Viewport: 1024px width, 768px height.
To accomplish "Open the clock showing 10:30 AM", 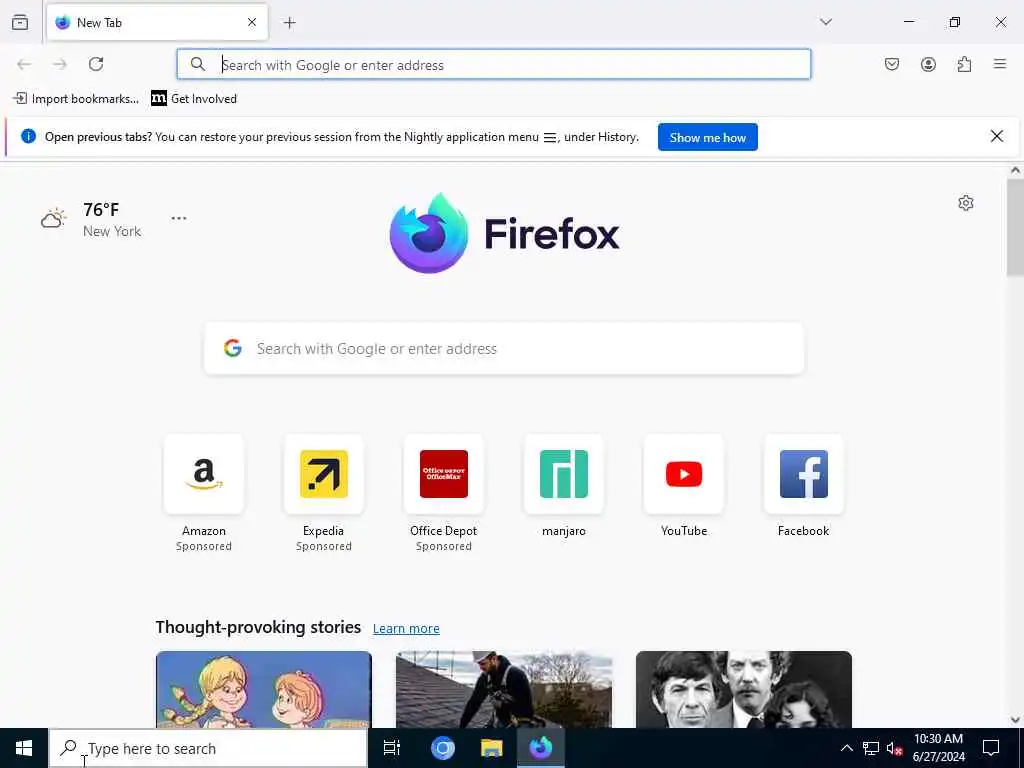I will (938, 748).
